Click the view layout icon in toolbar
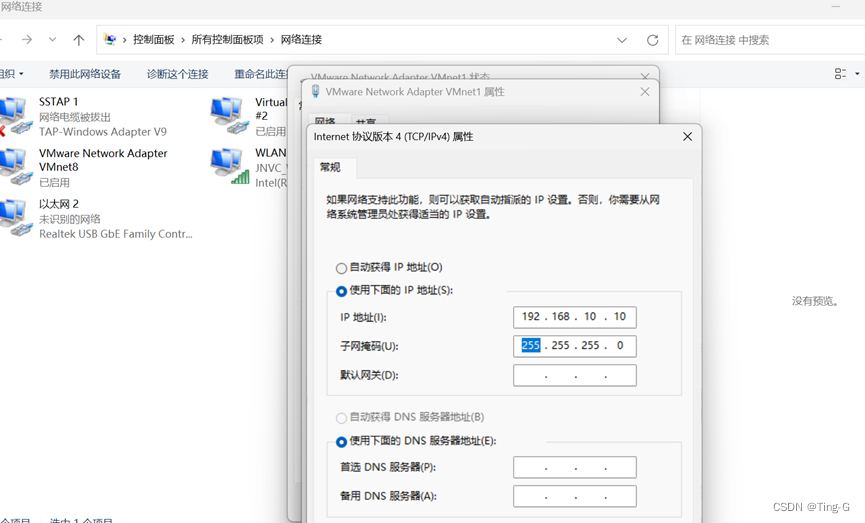The image size is (865, 523). click(840, 74)
